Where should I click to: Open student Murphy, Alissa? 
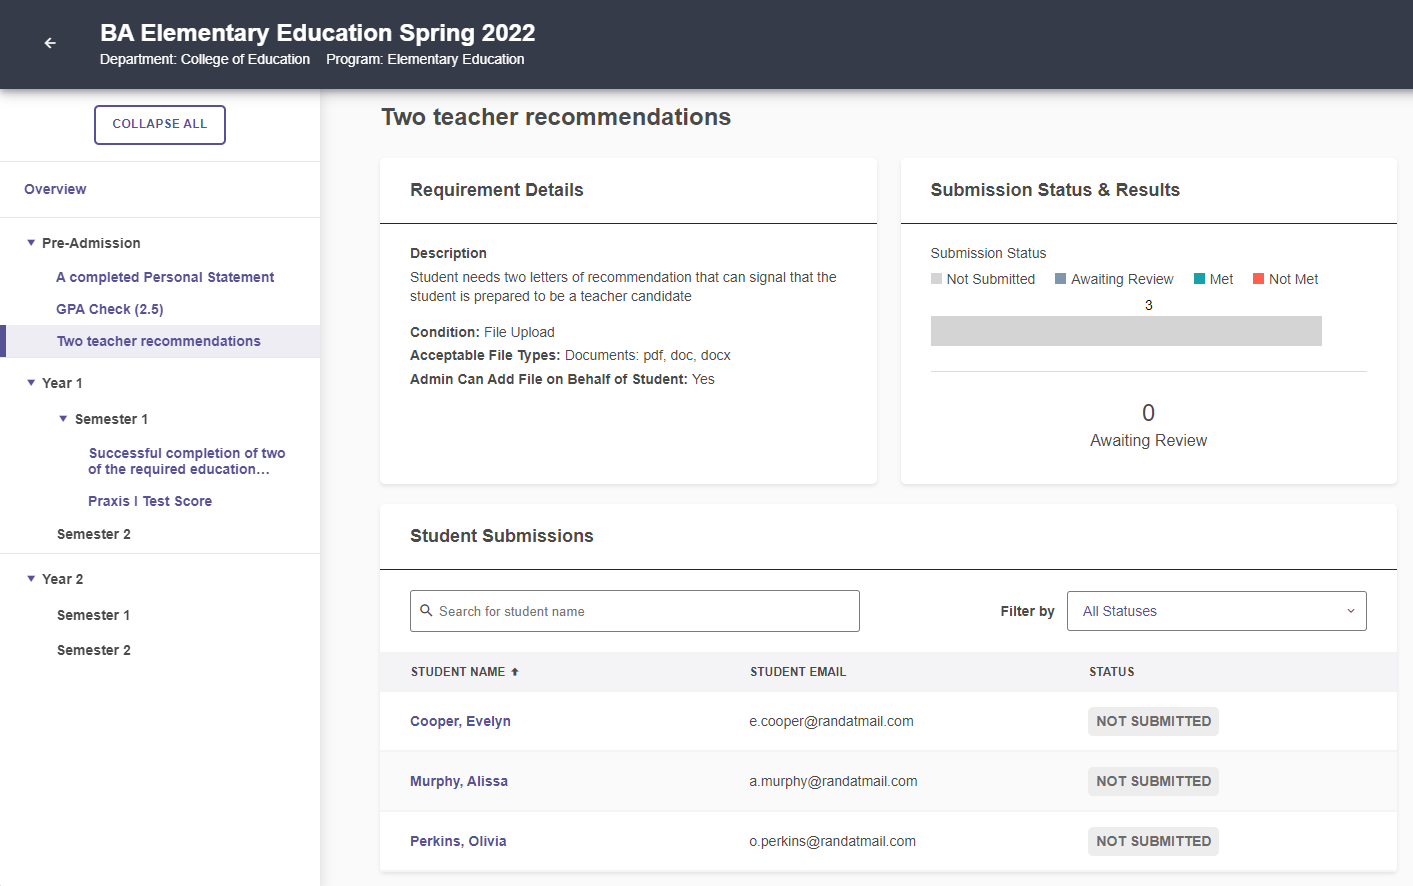point(459,781)
